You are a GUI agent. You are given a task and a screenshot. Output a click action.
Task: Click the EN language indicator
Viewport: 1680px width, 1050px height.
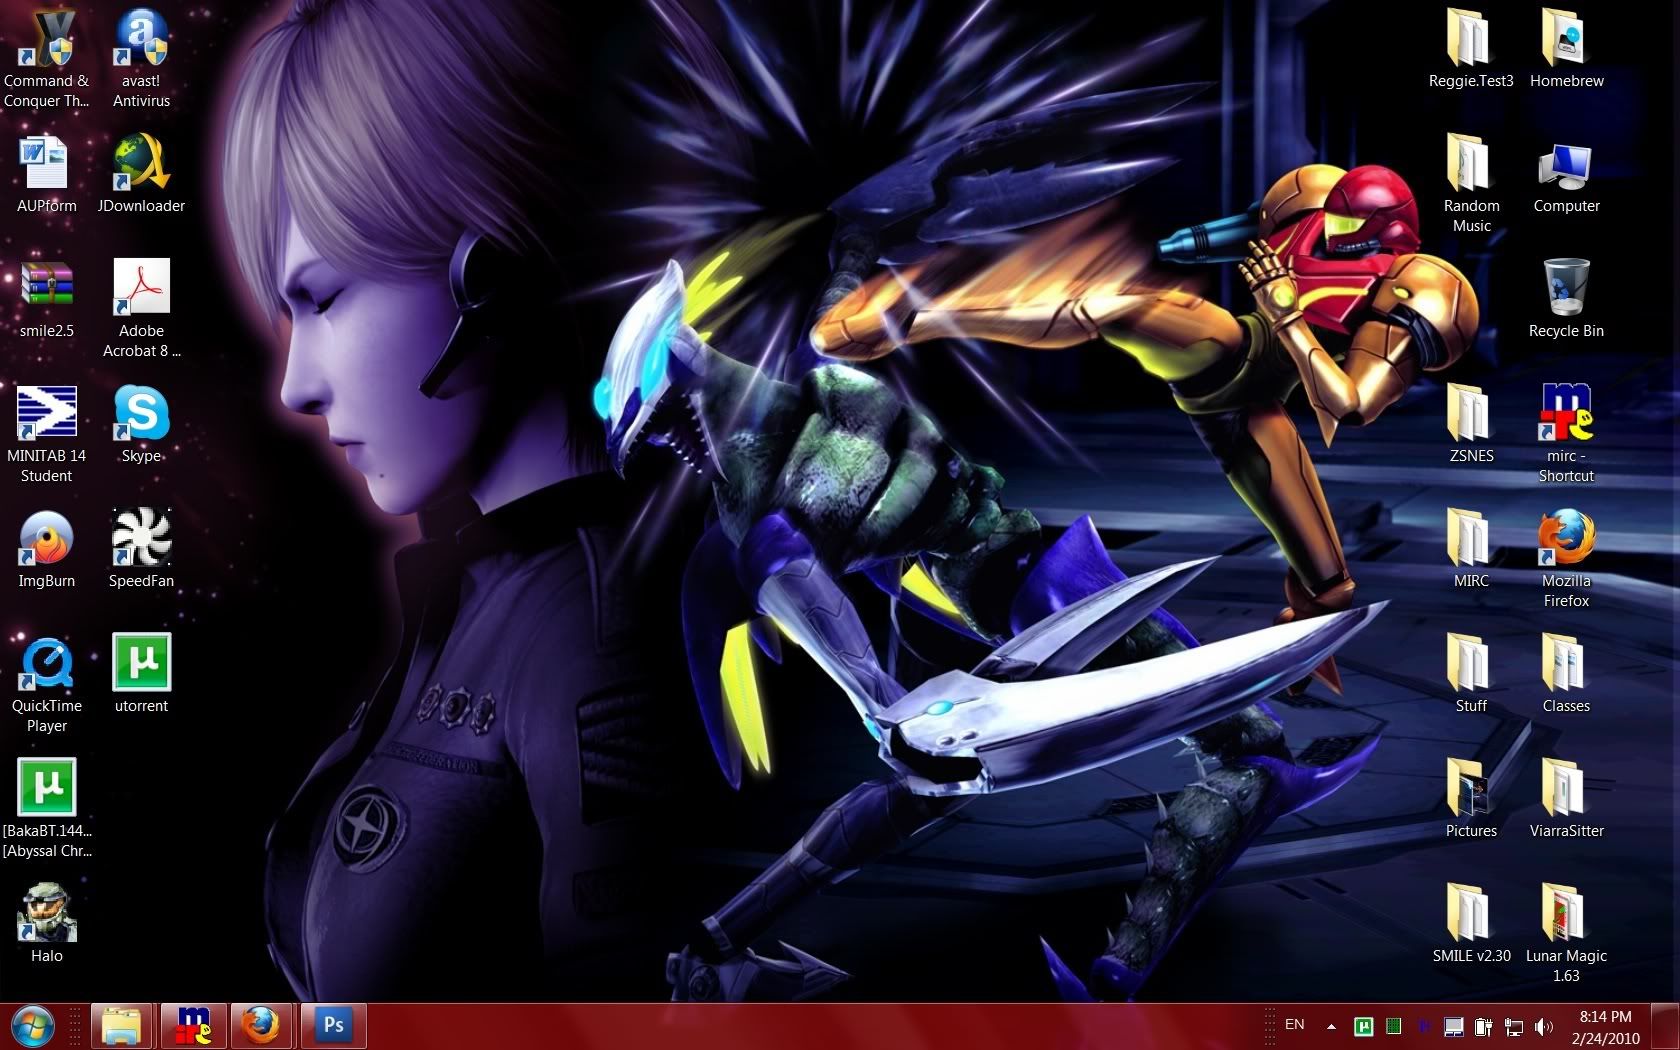click(x=1294, y=1025)
